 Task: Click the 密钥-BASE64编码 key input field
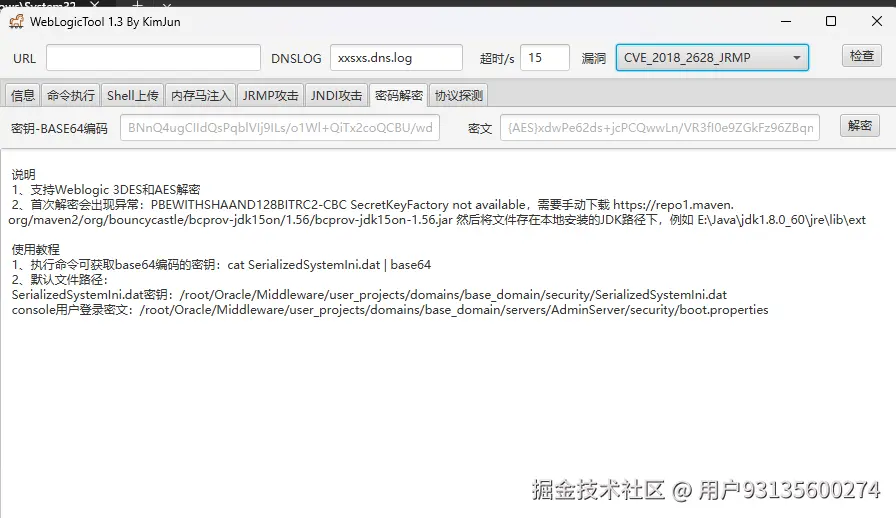pos(280,127)
